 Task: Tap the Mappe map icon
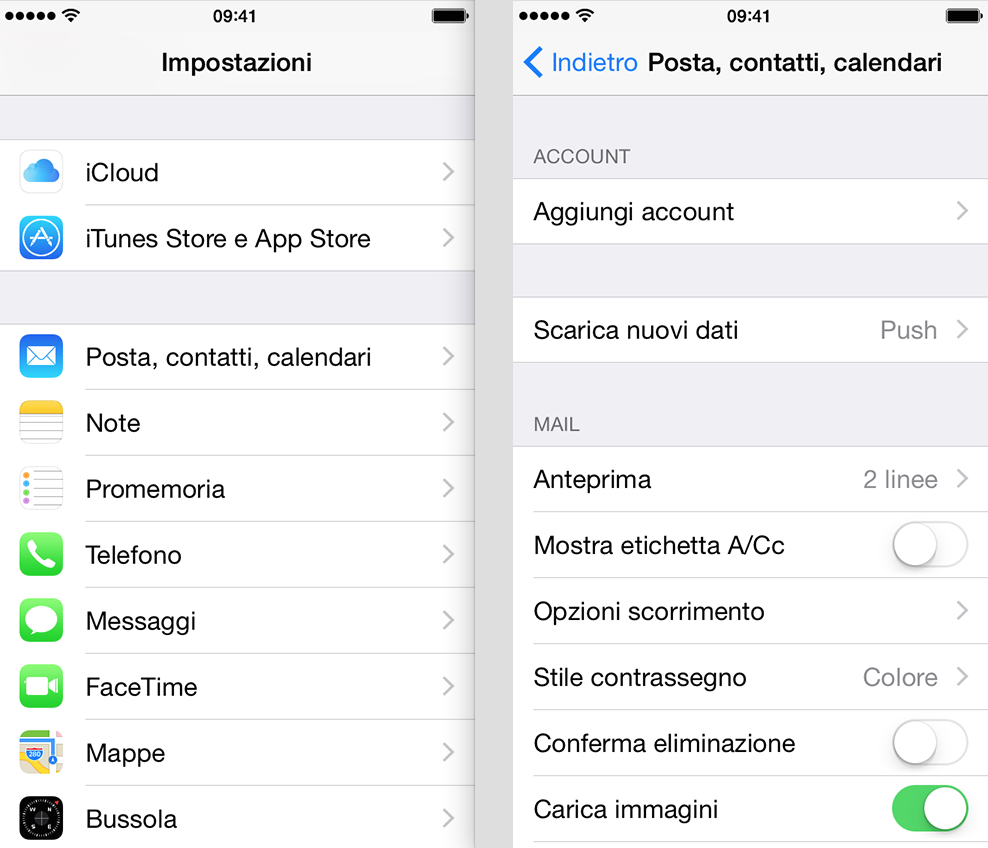(41, 753)
